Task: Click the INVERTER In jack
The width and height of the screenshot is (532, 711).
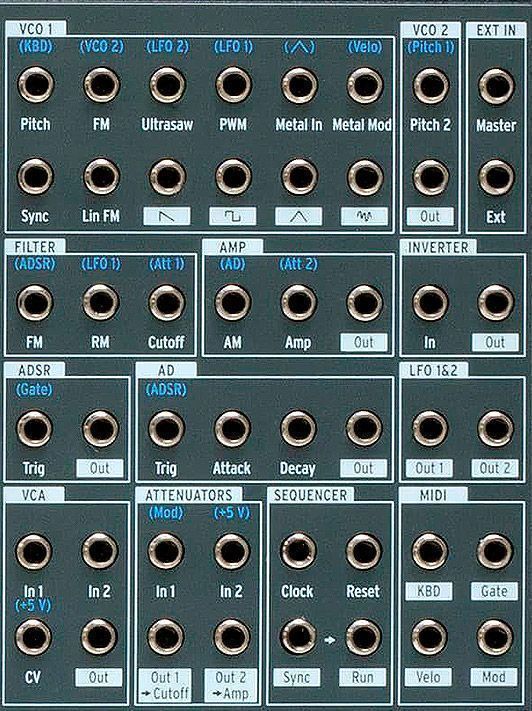Action: pos(430,302)
